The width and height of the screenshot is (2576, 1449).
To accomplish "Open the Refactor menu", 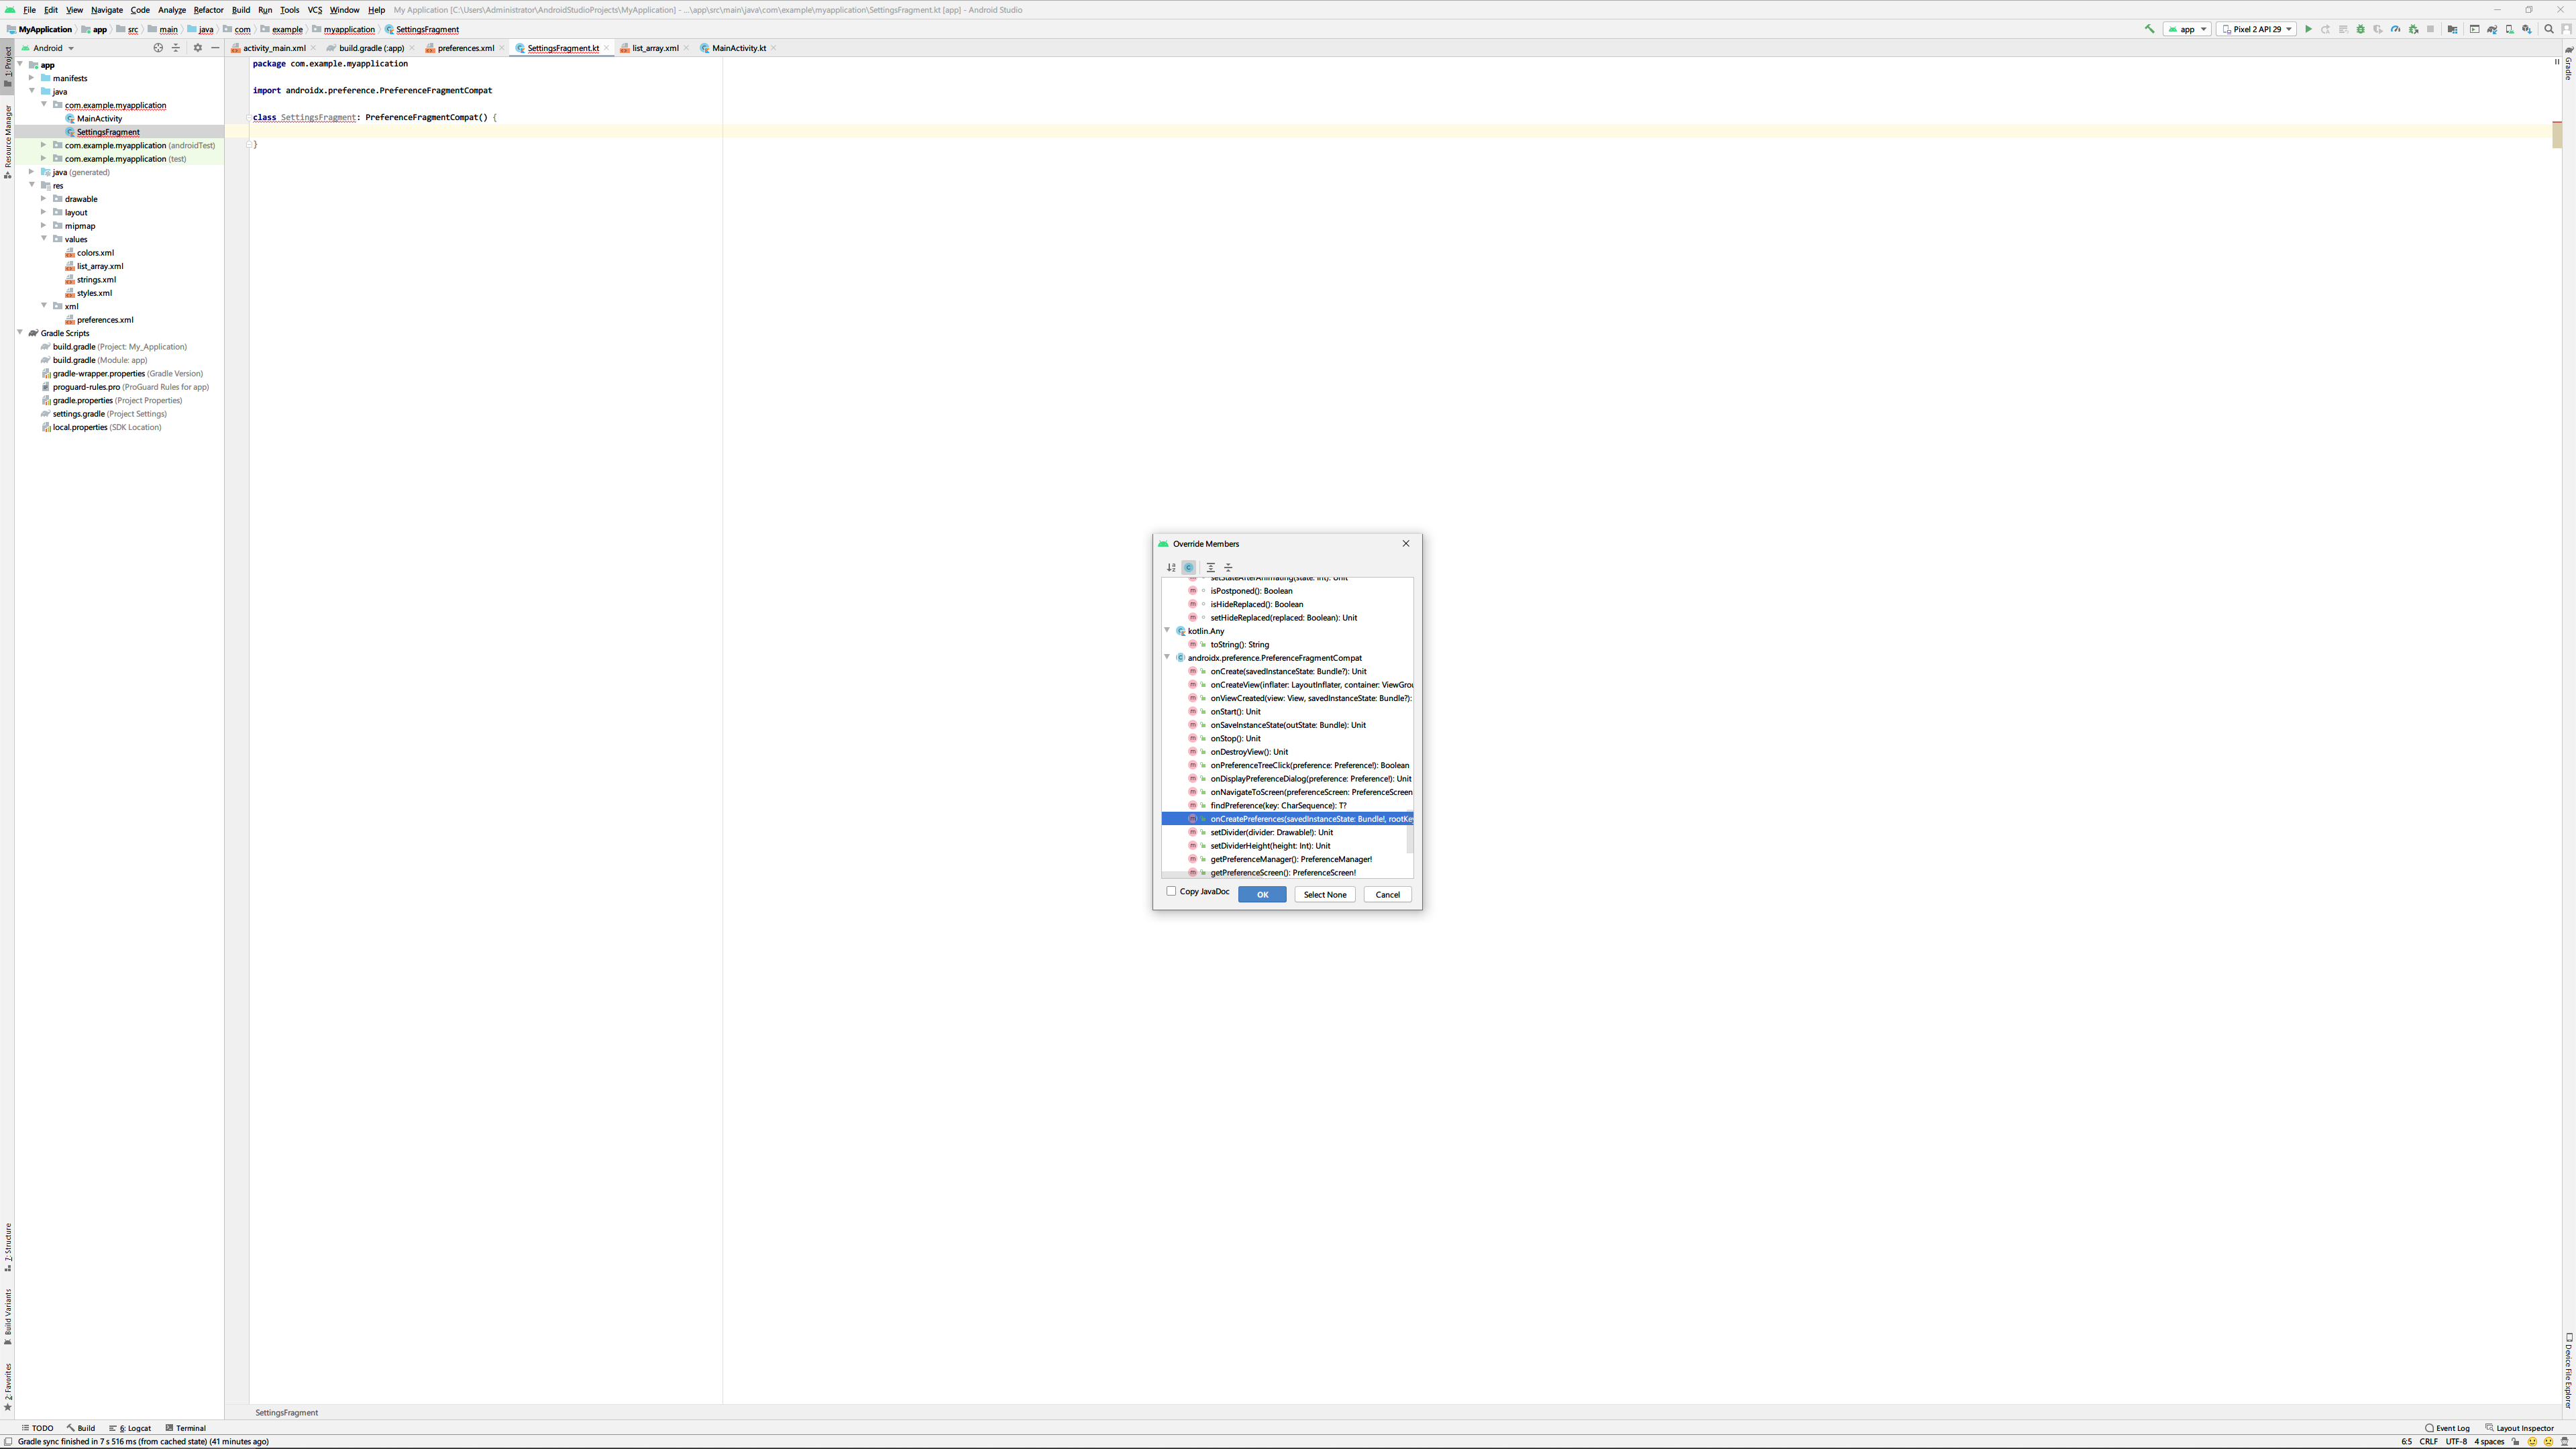I will tap(208, 10).
